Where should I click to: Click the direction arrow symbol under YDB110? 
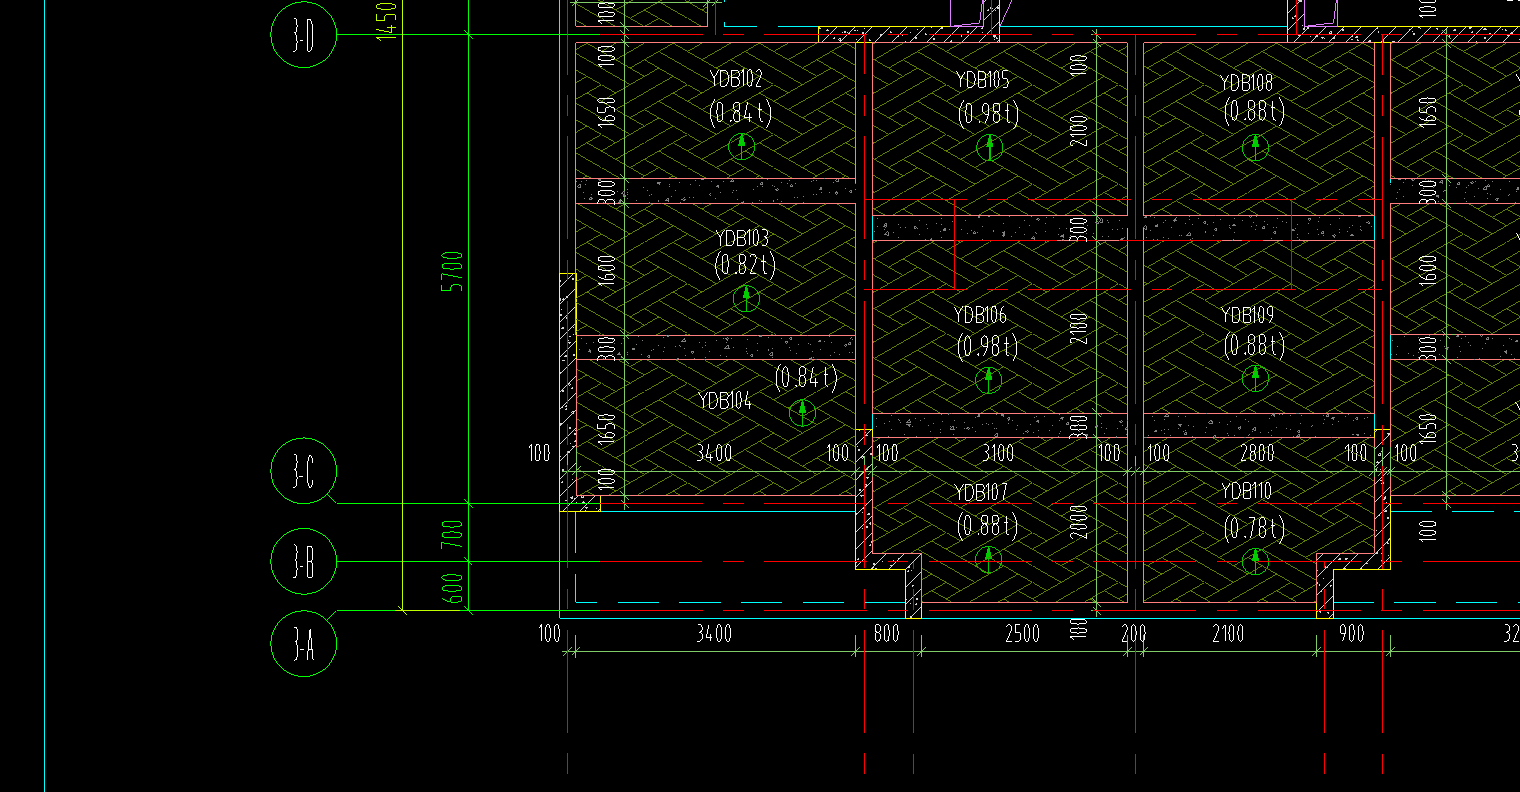pos(1255,562)
